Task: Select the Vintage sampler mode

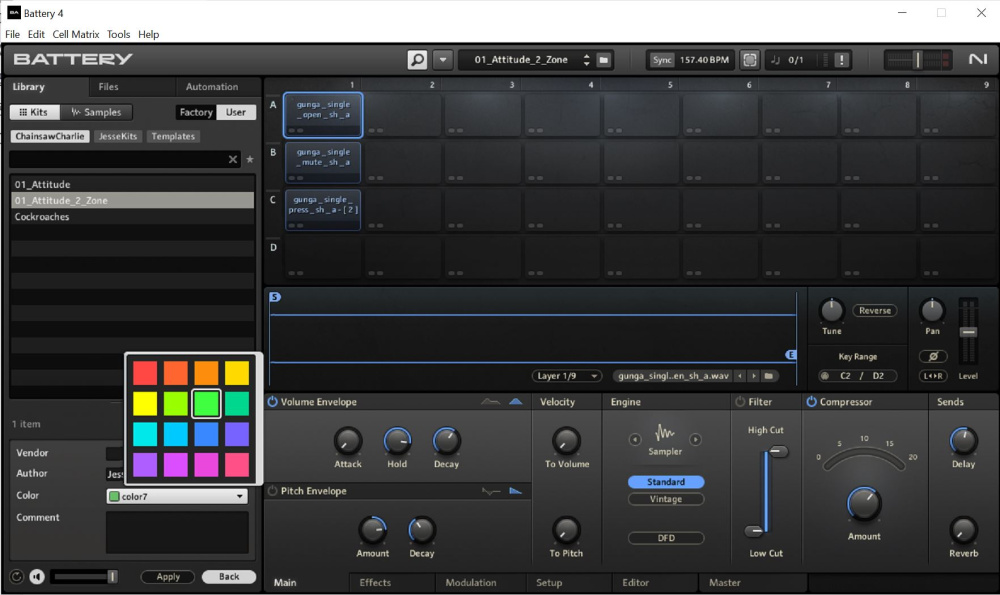Action: click(x=666, y=499)
